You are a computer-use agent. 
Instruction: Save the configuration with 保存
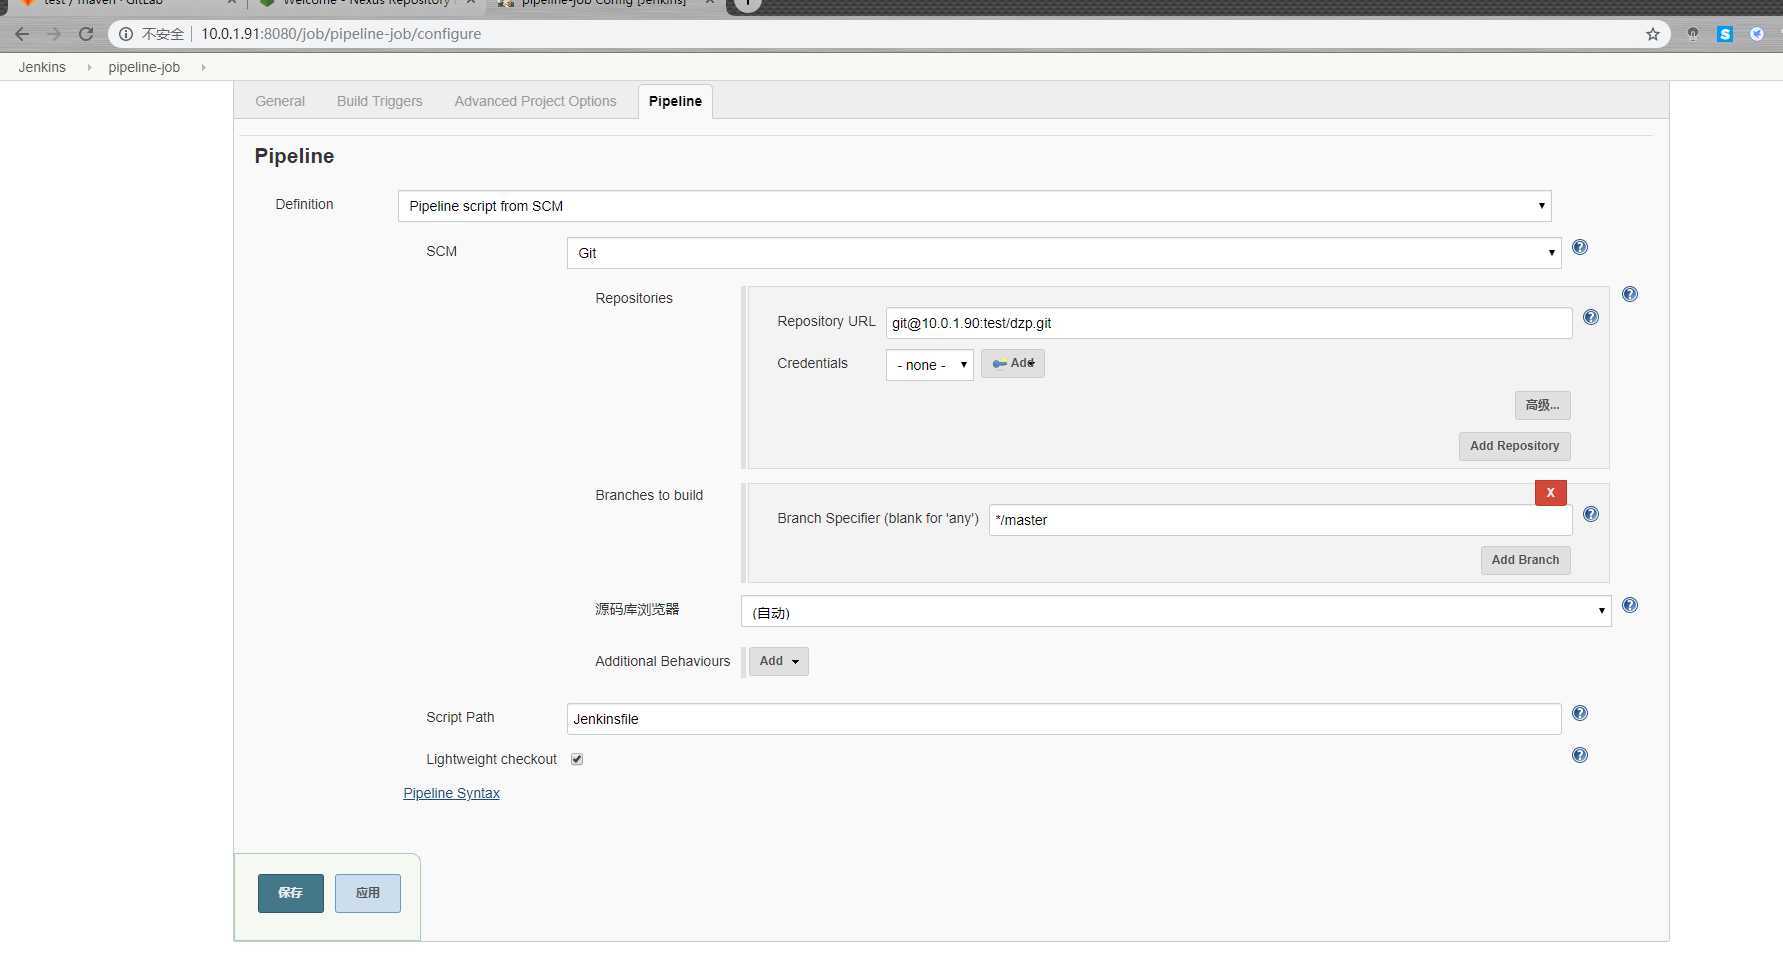pos(291,893)
